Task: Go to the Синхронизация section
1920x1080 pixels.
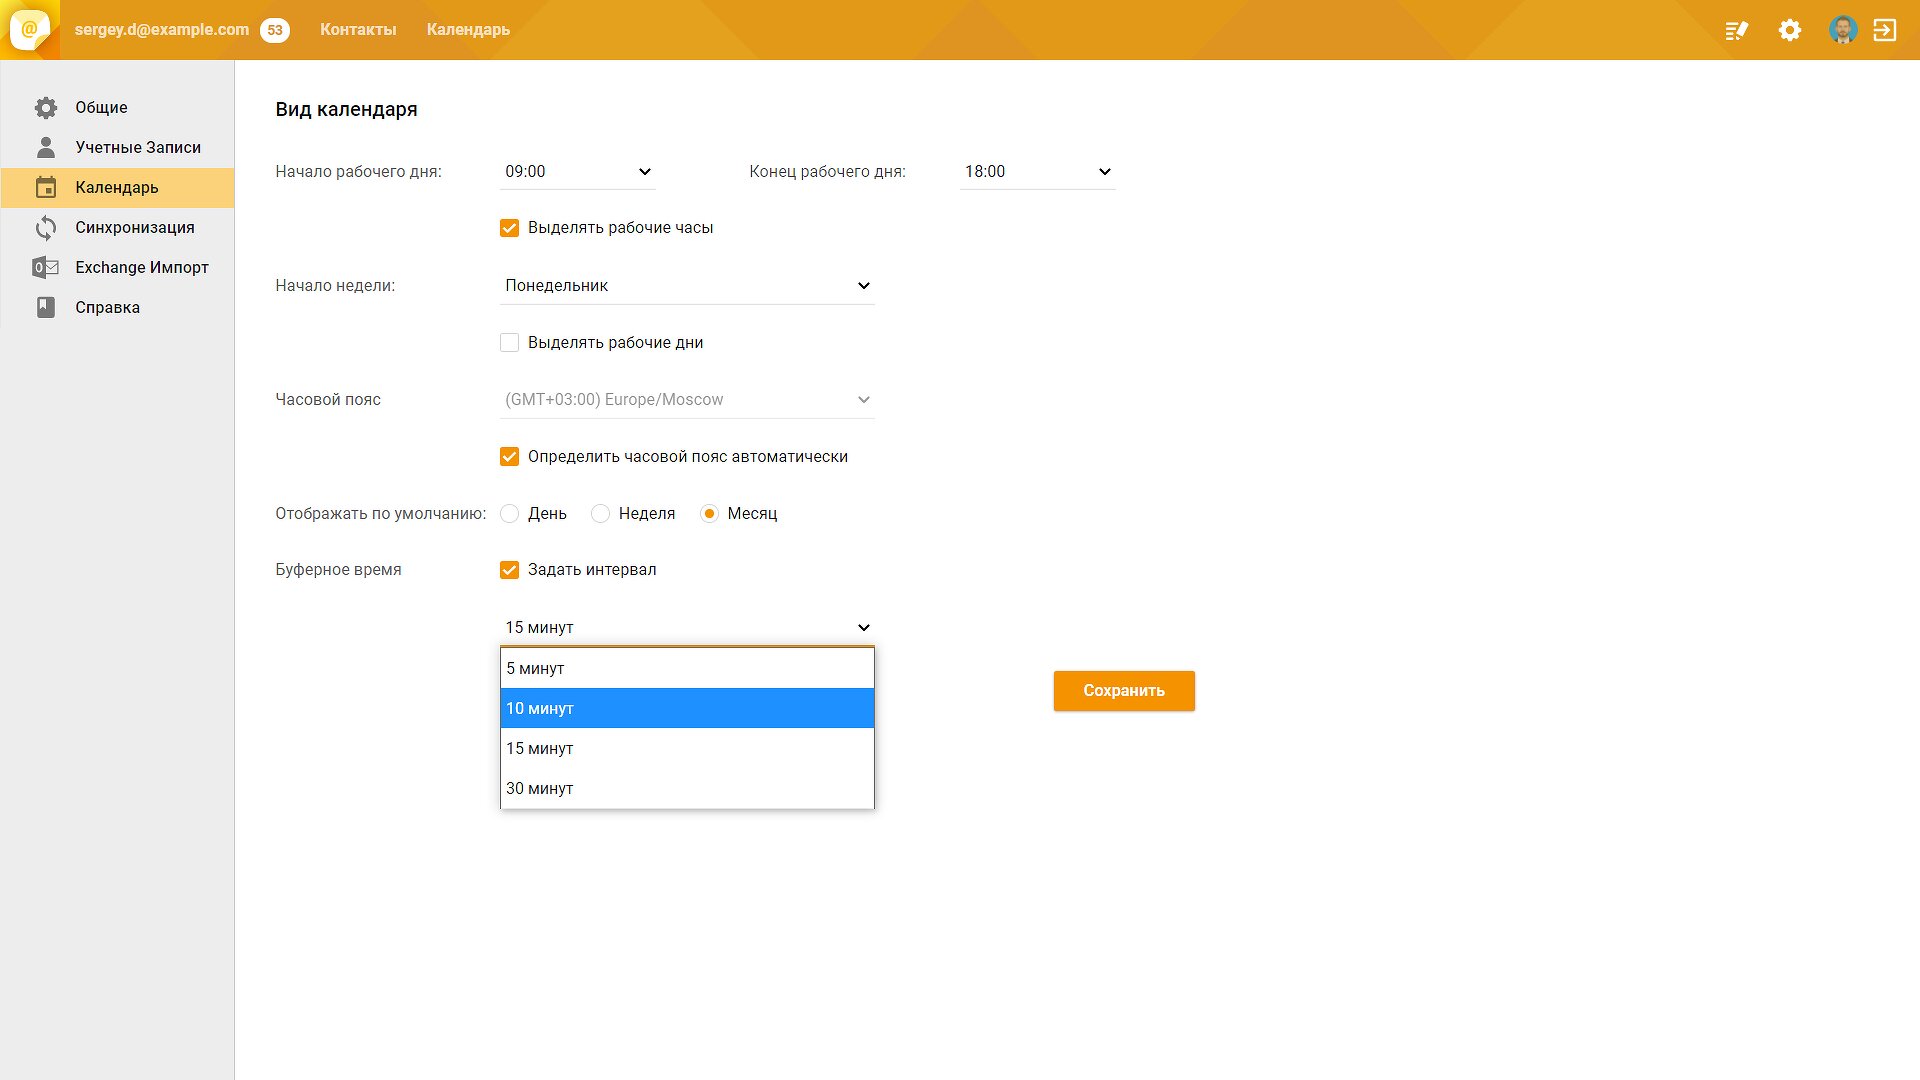Action: (x=117, y=228)
